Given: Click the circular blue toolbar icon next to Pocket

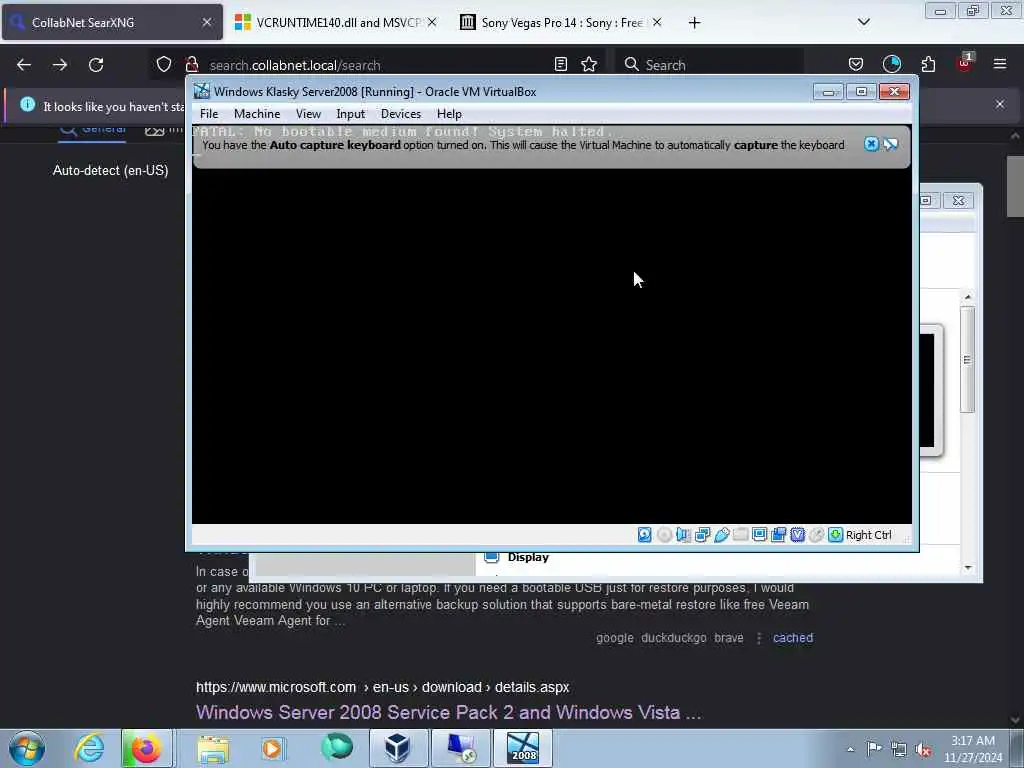Looking at the screenshot, I should point(891,64).
